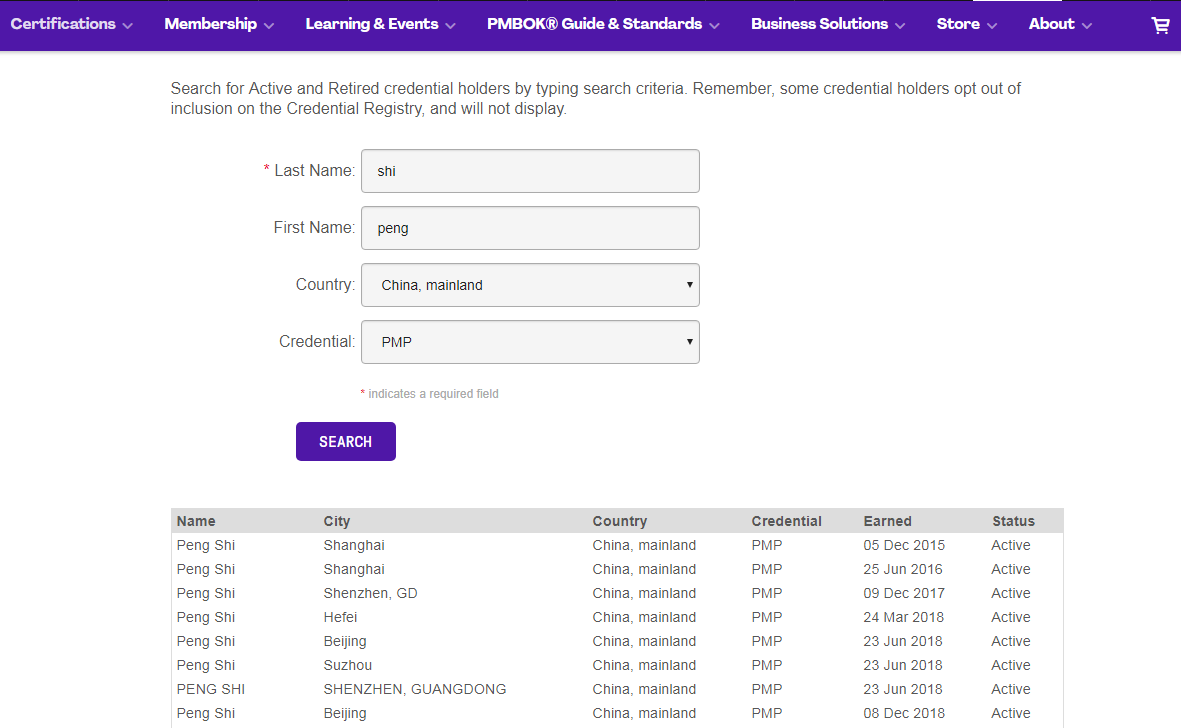
Task: Open the shopping cart icon
Action: 1160,25
